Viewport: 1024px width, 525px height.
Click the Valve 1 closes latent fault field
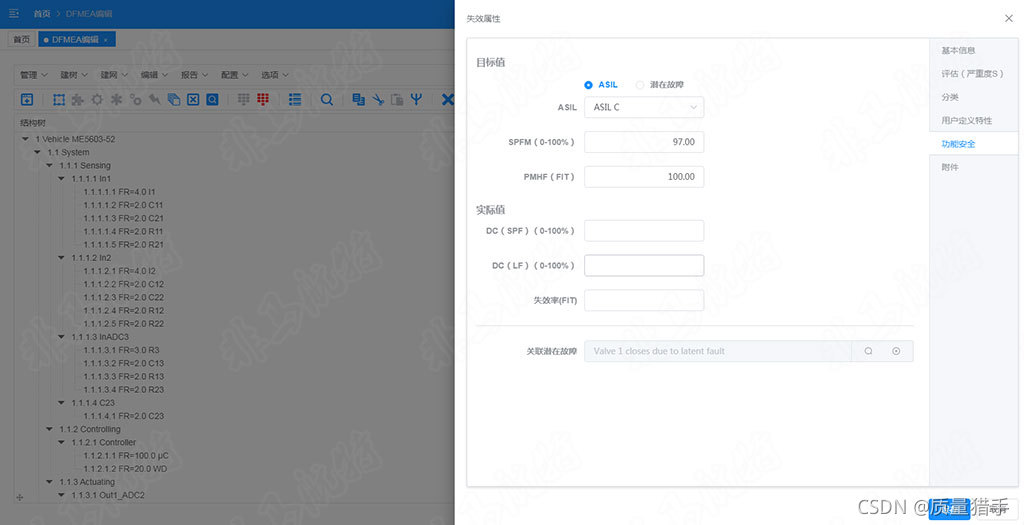pyautogui.click(x=718, y=351)
